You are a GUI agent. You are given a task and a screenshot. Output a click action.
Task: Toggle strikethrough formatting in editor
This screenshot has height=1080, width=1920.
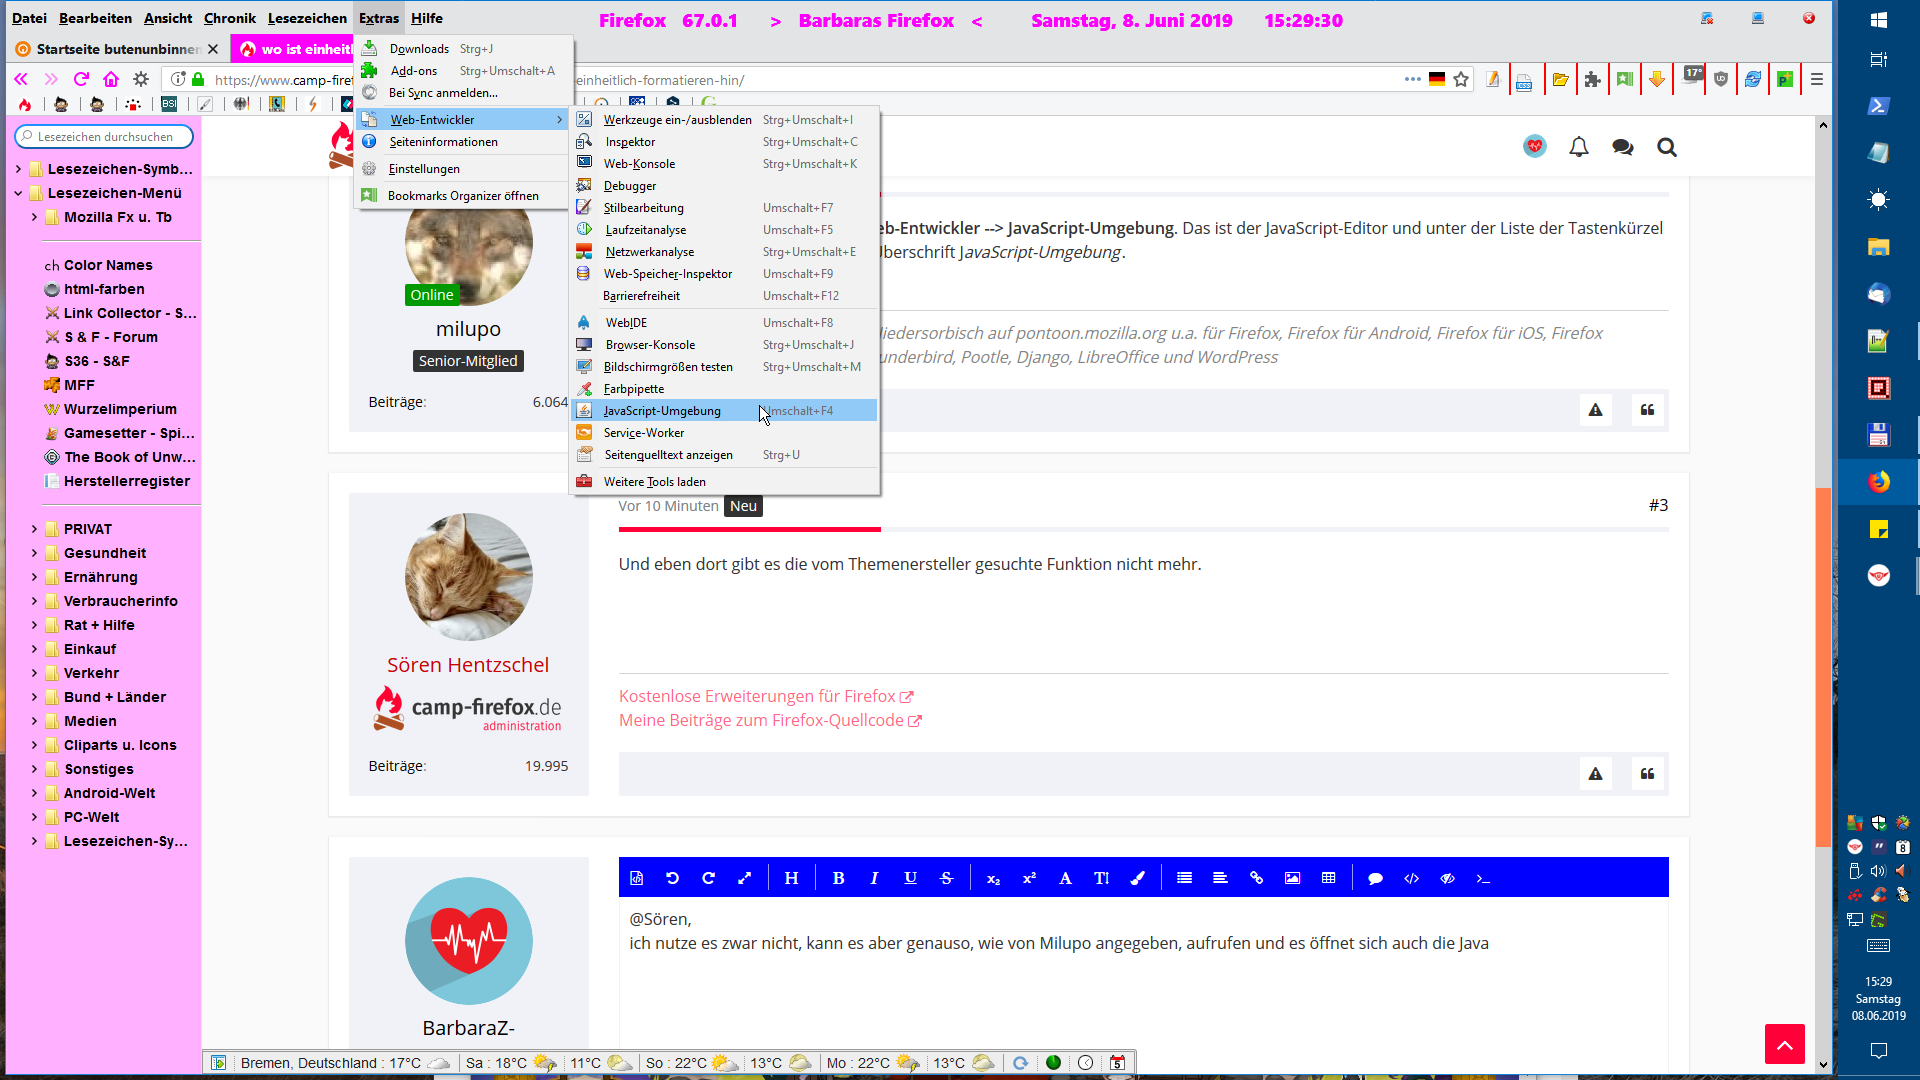pos(946,878)
